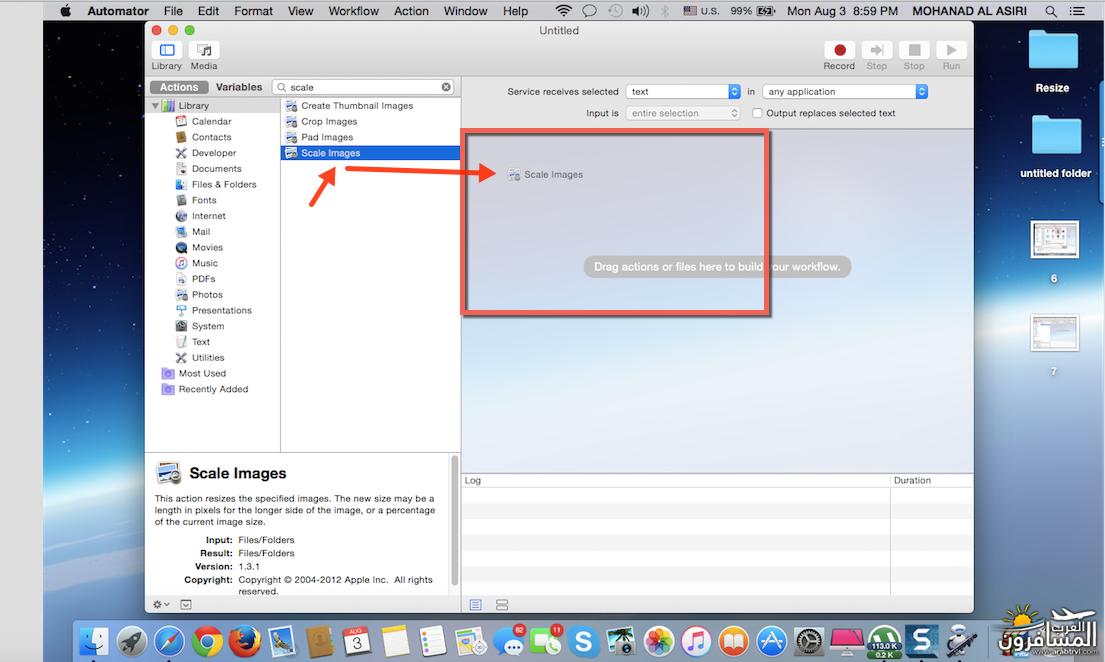Switch to the Actions tab
Viewport: 1105px width, 662px height.
[179, 87]
